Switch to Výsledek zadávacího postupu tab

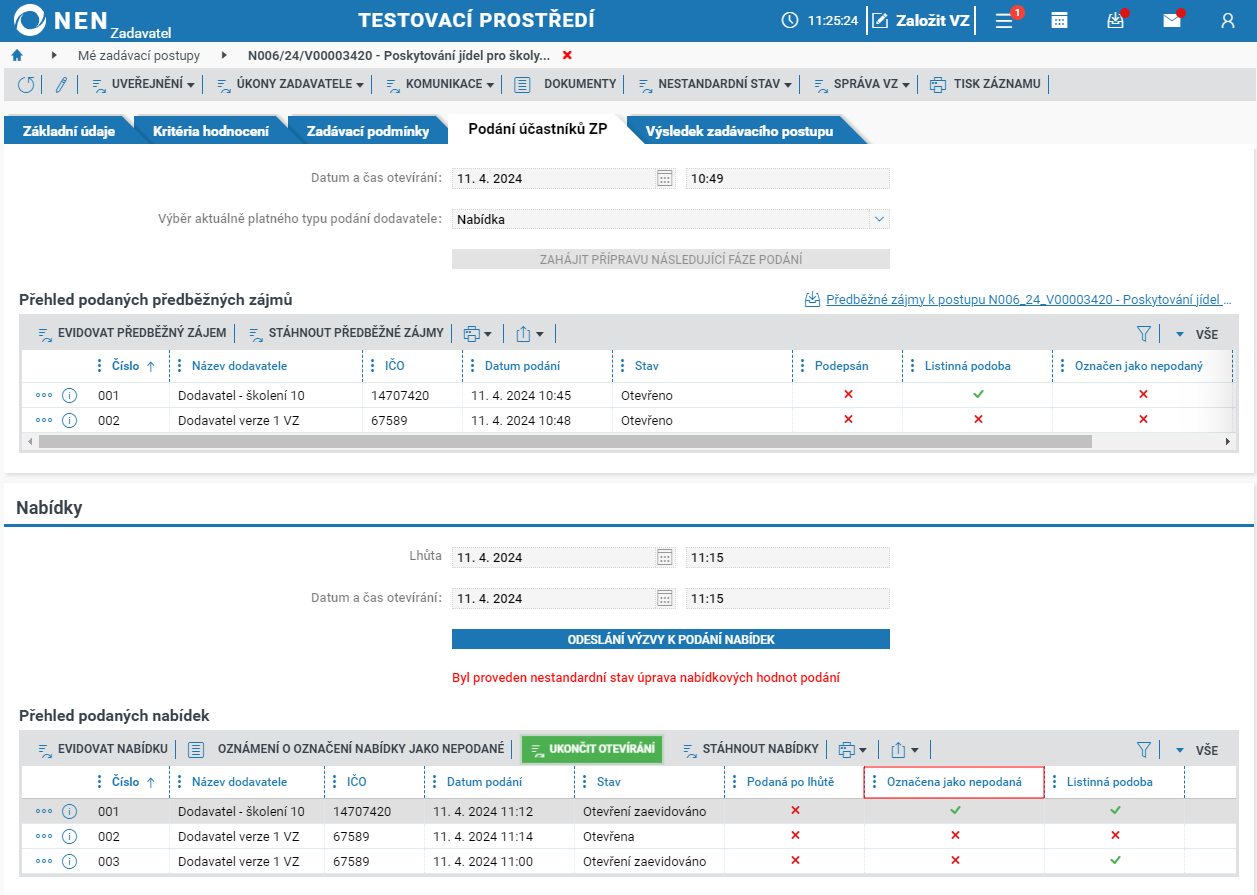739,131
